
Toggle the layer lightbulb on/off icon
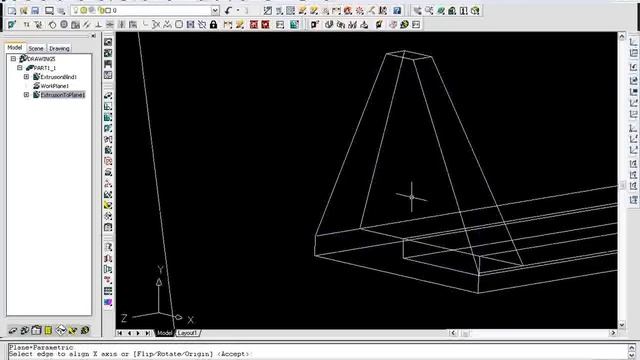pos(76,11)
